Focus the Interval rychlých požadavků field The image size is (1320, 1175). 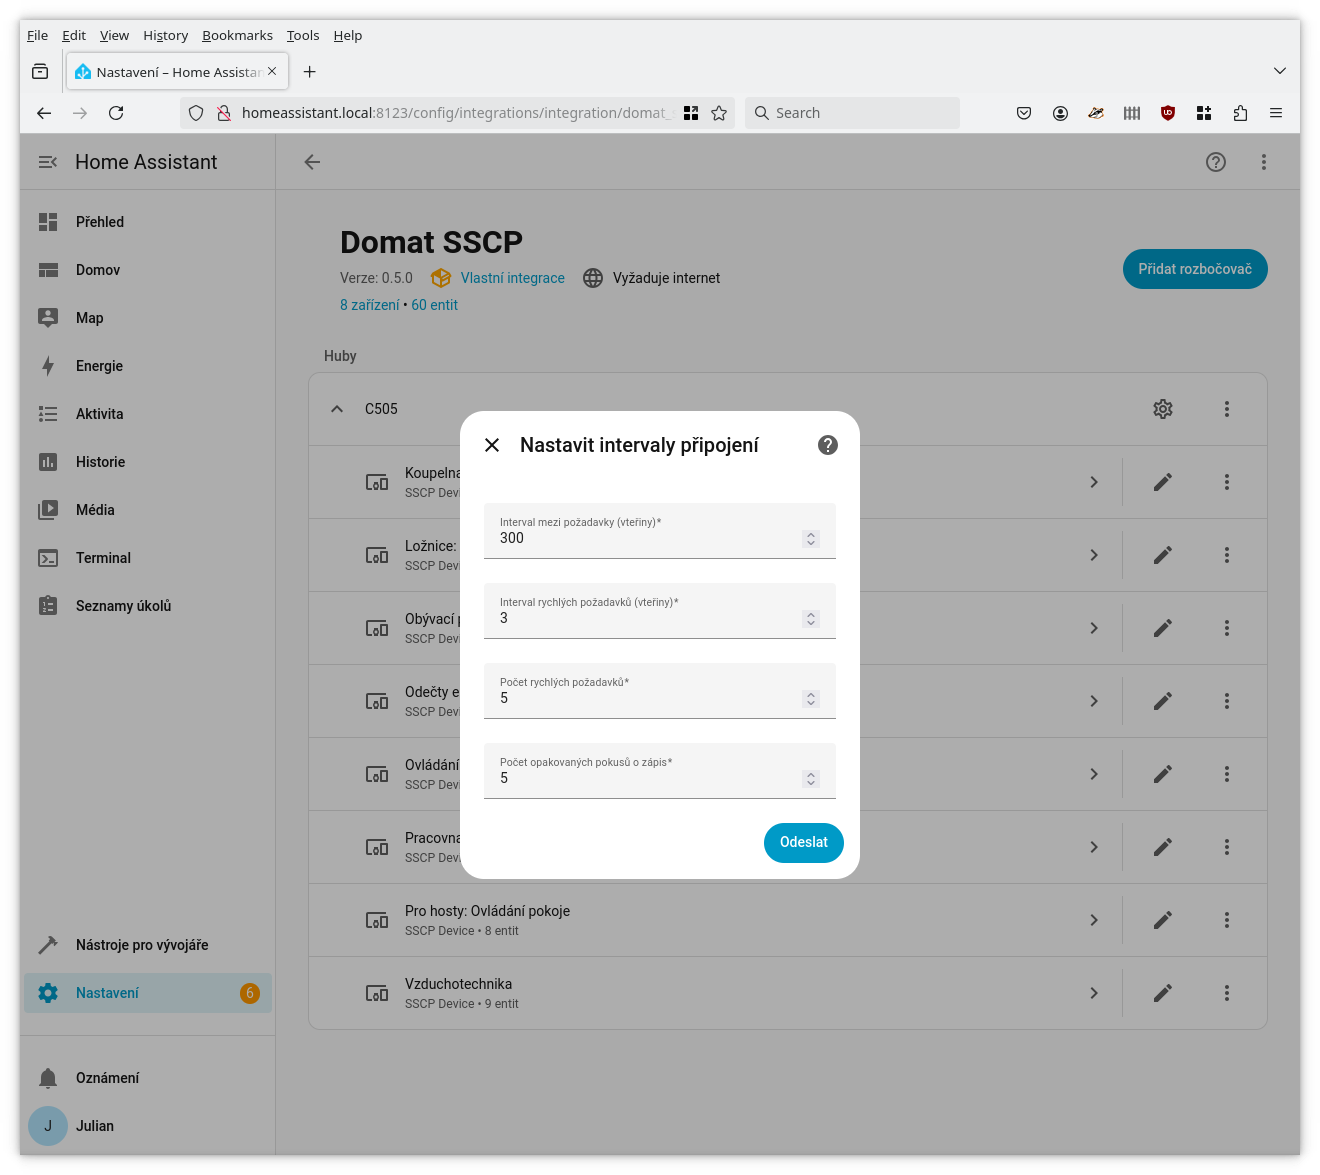click(x=660, y=611)
